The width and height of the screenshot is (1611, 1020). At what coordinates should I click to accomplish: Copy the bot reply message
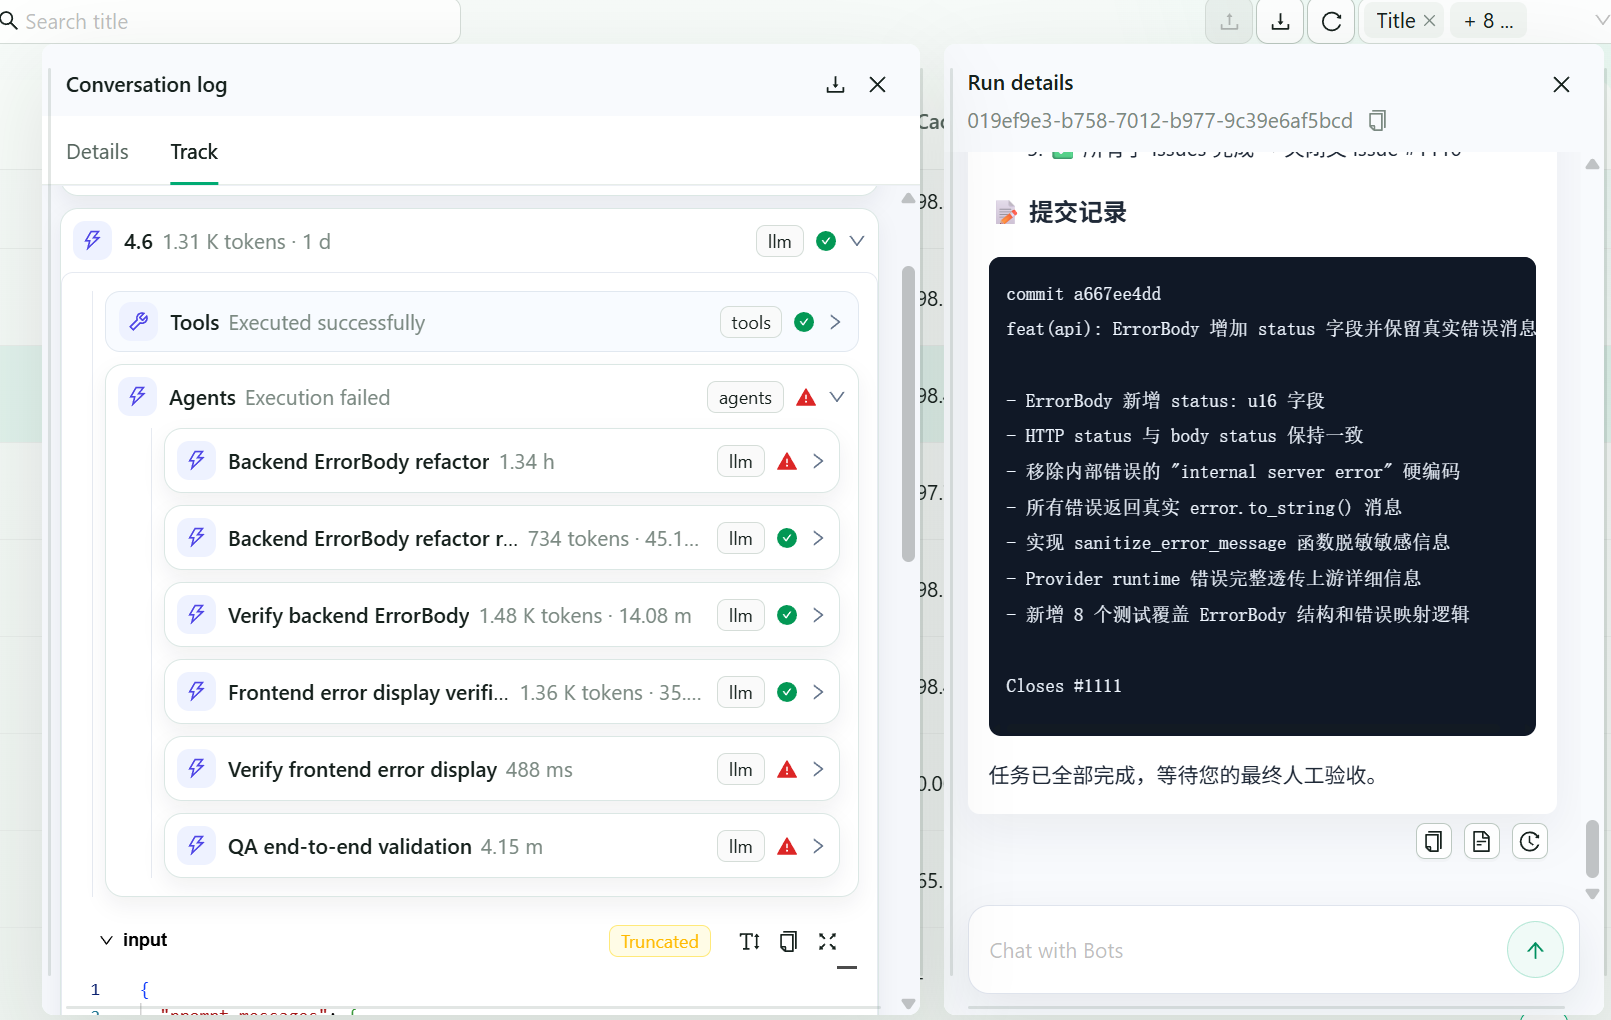coord(1433,841)
